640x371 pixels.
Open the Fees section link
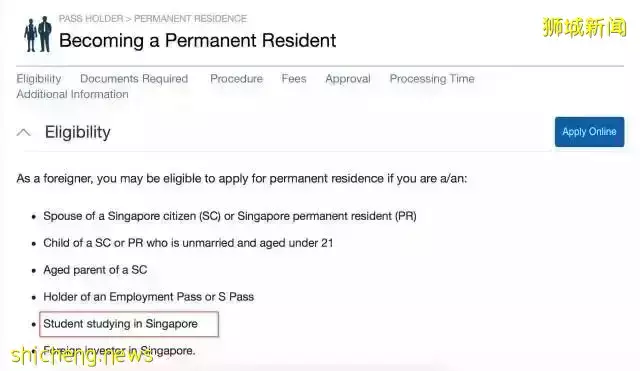tap(294, 78)
